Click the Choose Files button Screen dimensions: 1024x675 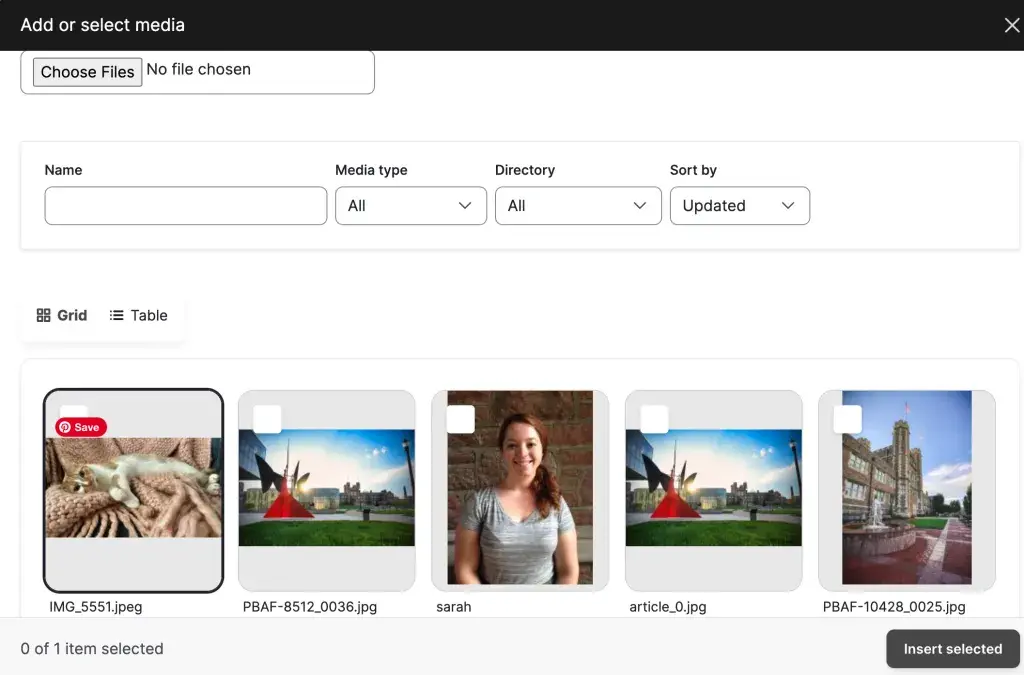[88, 72]
